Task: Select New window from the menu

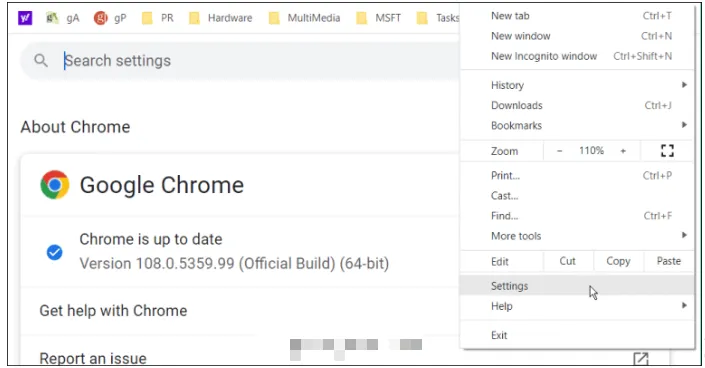Action: click(x=577, y=36)
